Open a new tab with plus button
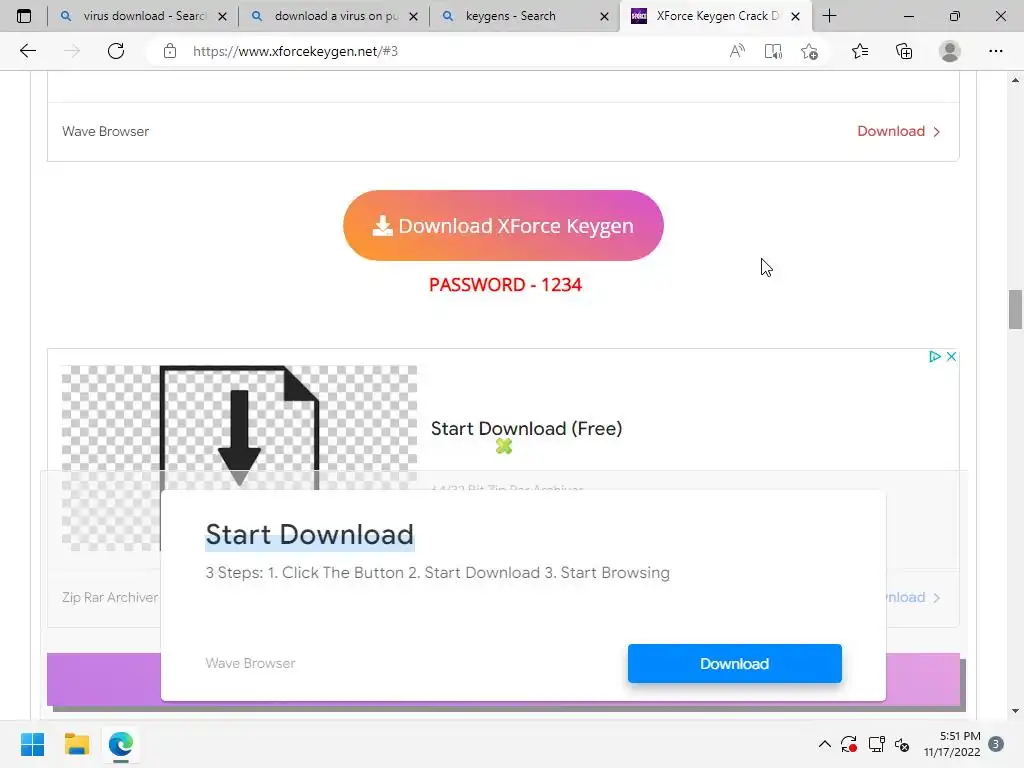 [x=829, y=16]
